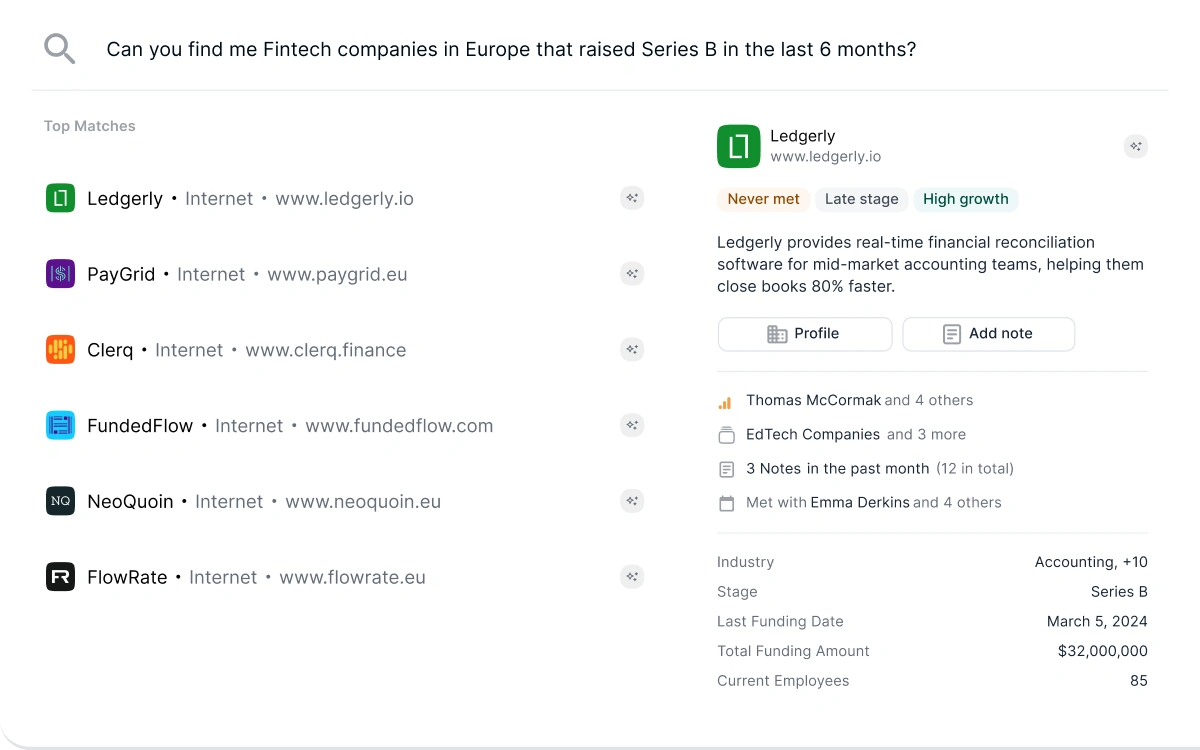Open the PayGrid company logo icon
The image size is (1200, 750).
click(x=61, y=274)
